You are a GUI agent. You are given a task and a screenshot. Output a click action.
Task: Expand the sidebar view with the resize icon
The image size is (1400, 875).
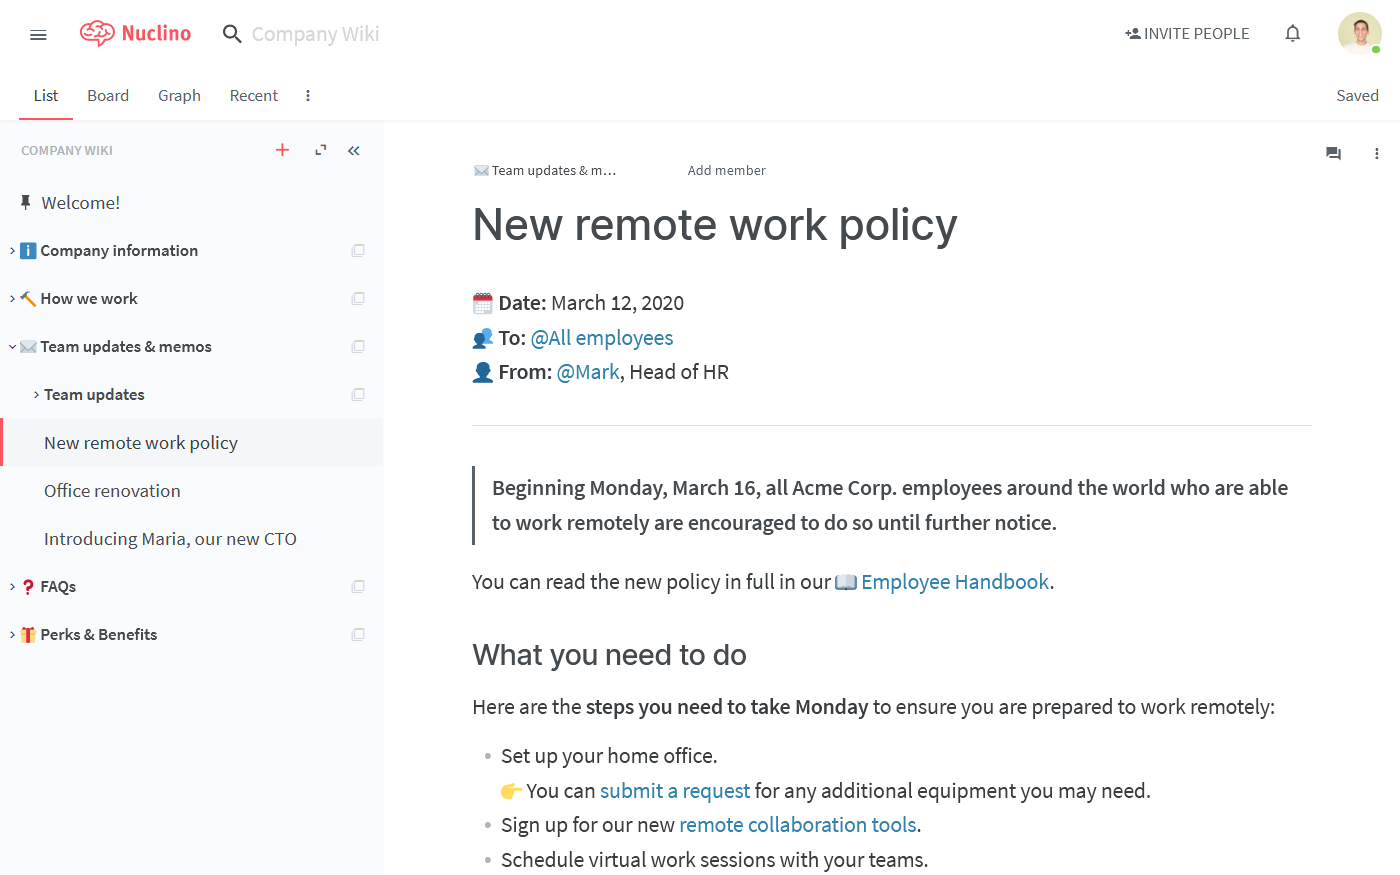tap(319, 150)
